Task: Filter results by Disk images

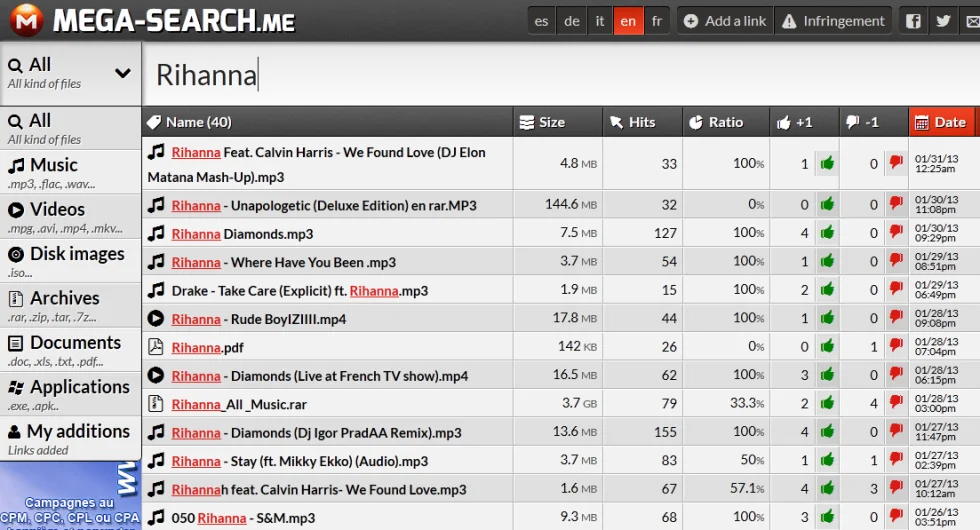Action: point(70,261)
